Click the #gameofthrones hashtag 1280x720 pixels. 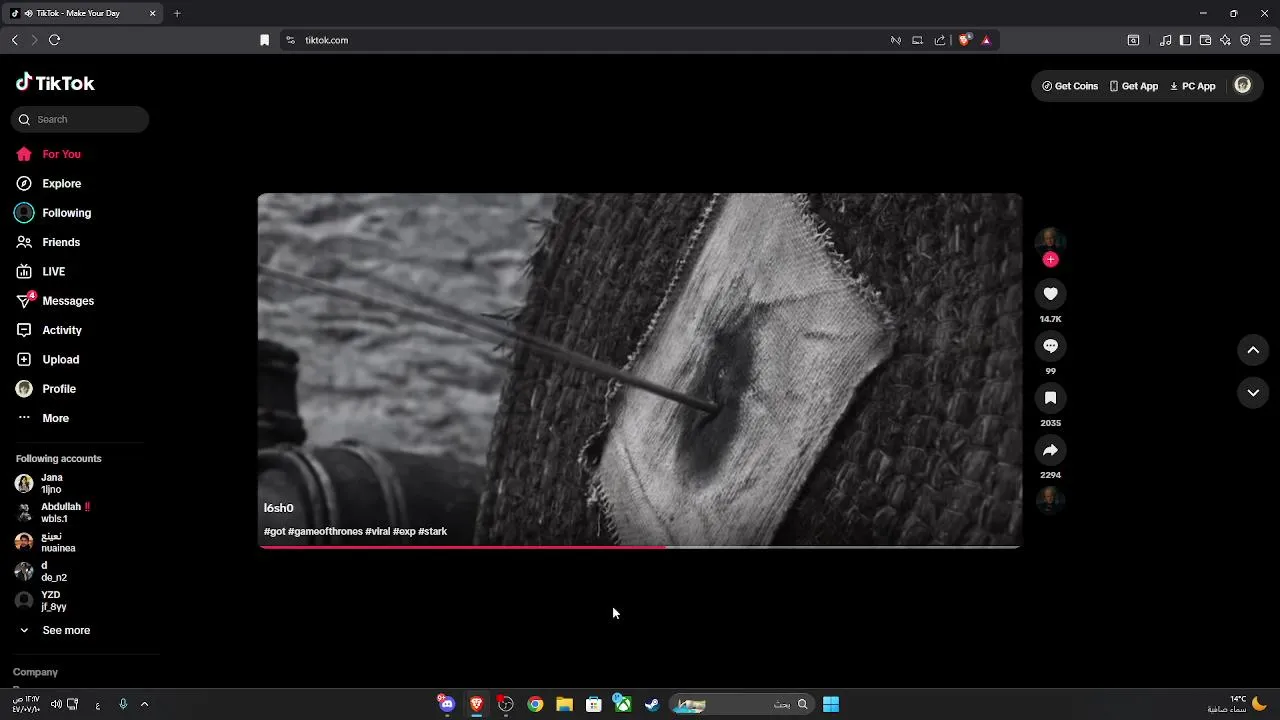[325, 531]
